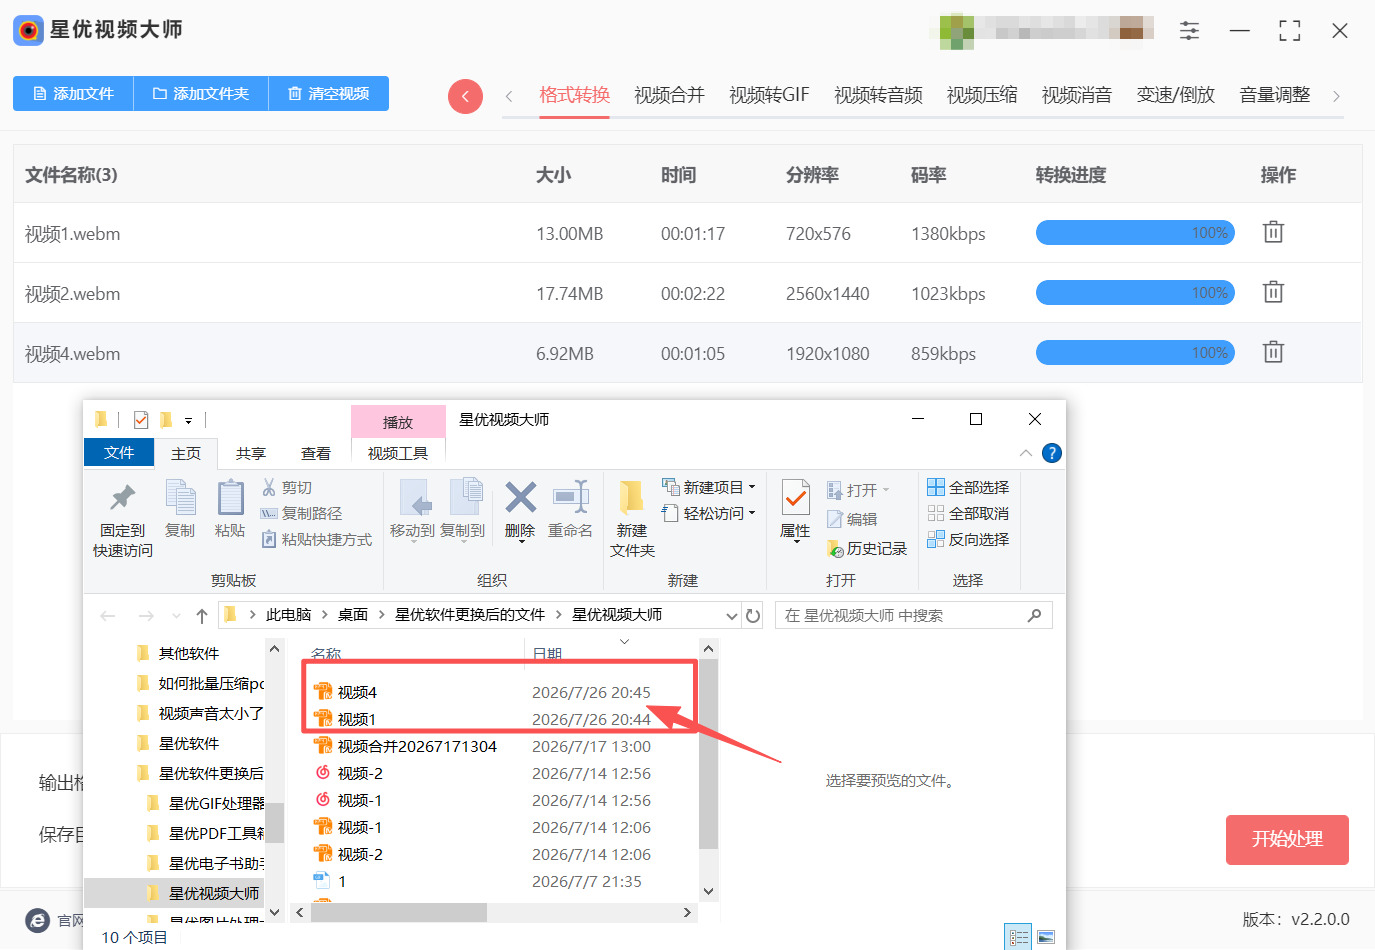Delete 视频2.webm with its trash icon
The image size is (1375, 950).
[1273, 292]
